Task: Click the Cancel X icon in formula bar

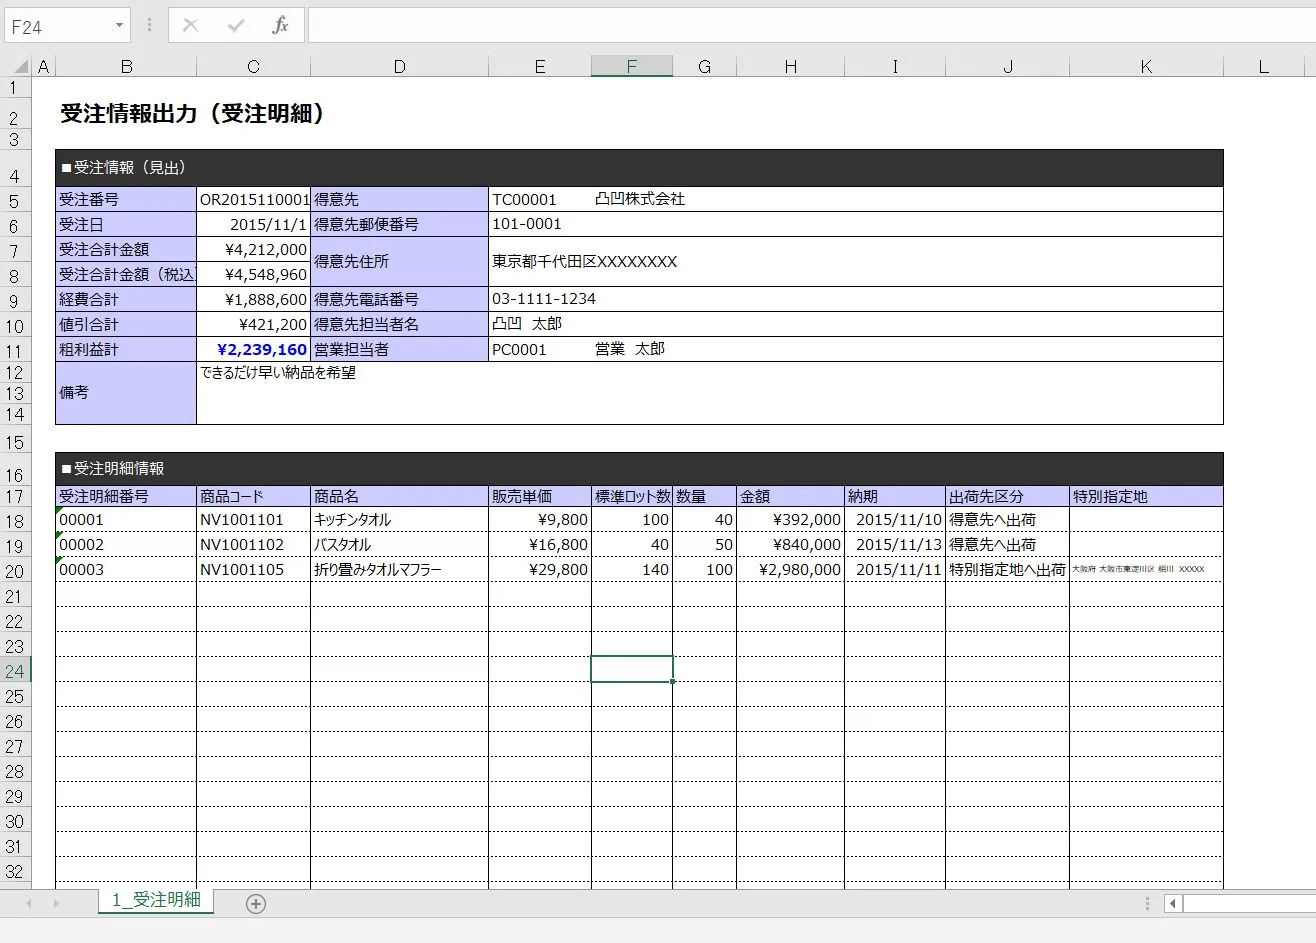Action: point(191,26)
